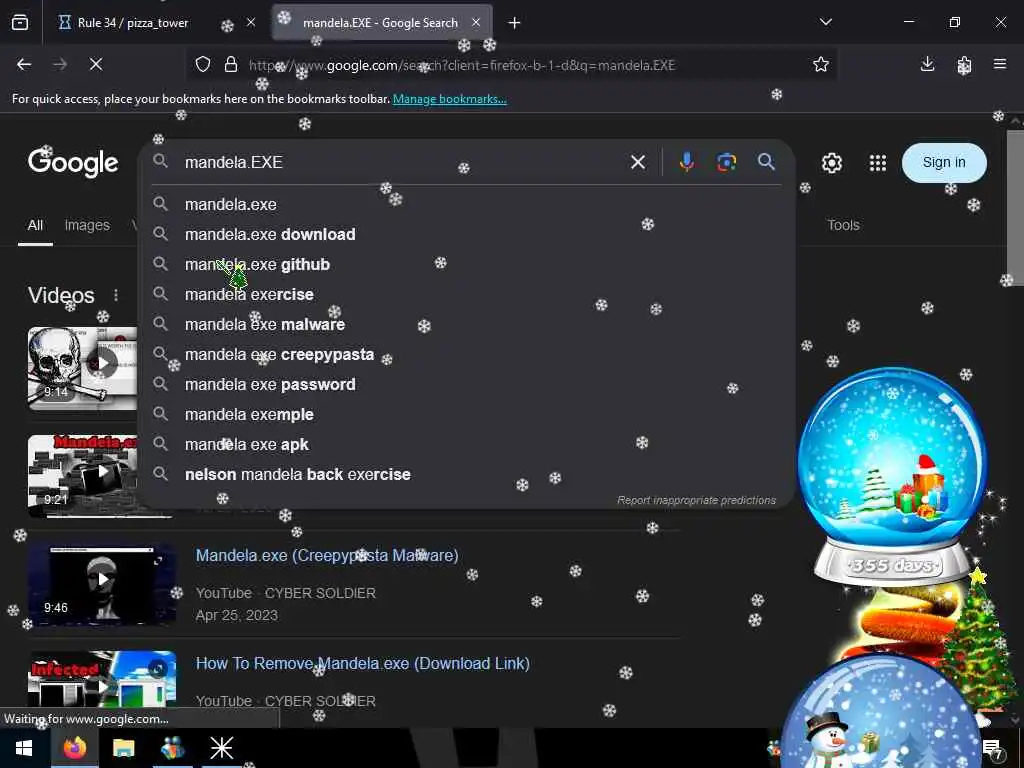Open the Mandela.exe (Creepypasta Malware) video link
1024x768 pixels.
click(327, 555)
